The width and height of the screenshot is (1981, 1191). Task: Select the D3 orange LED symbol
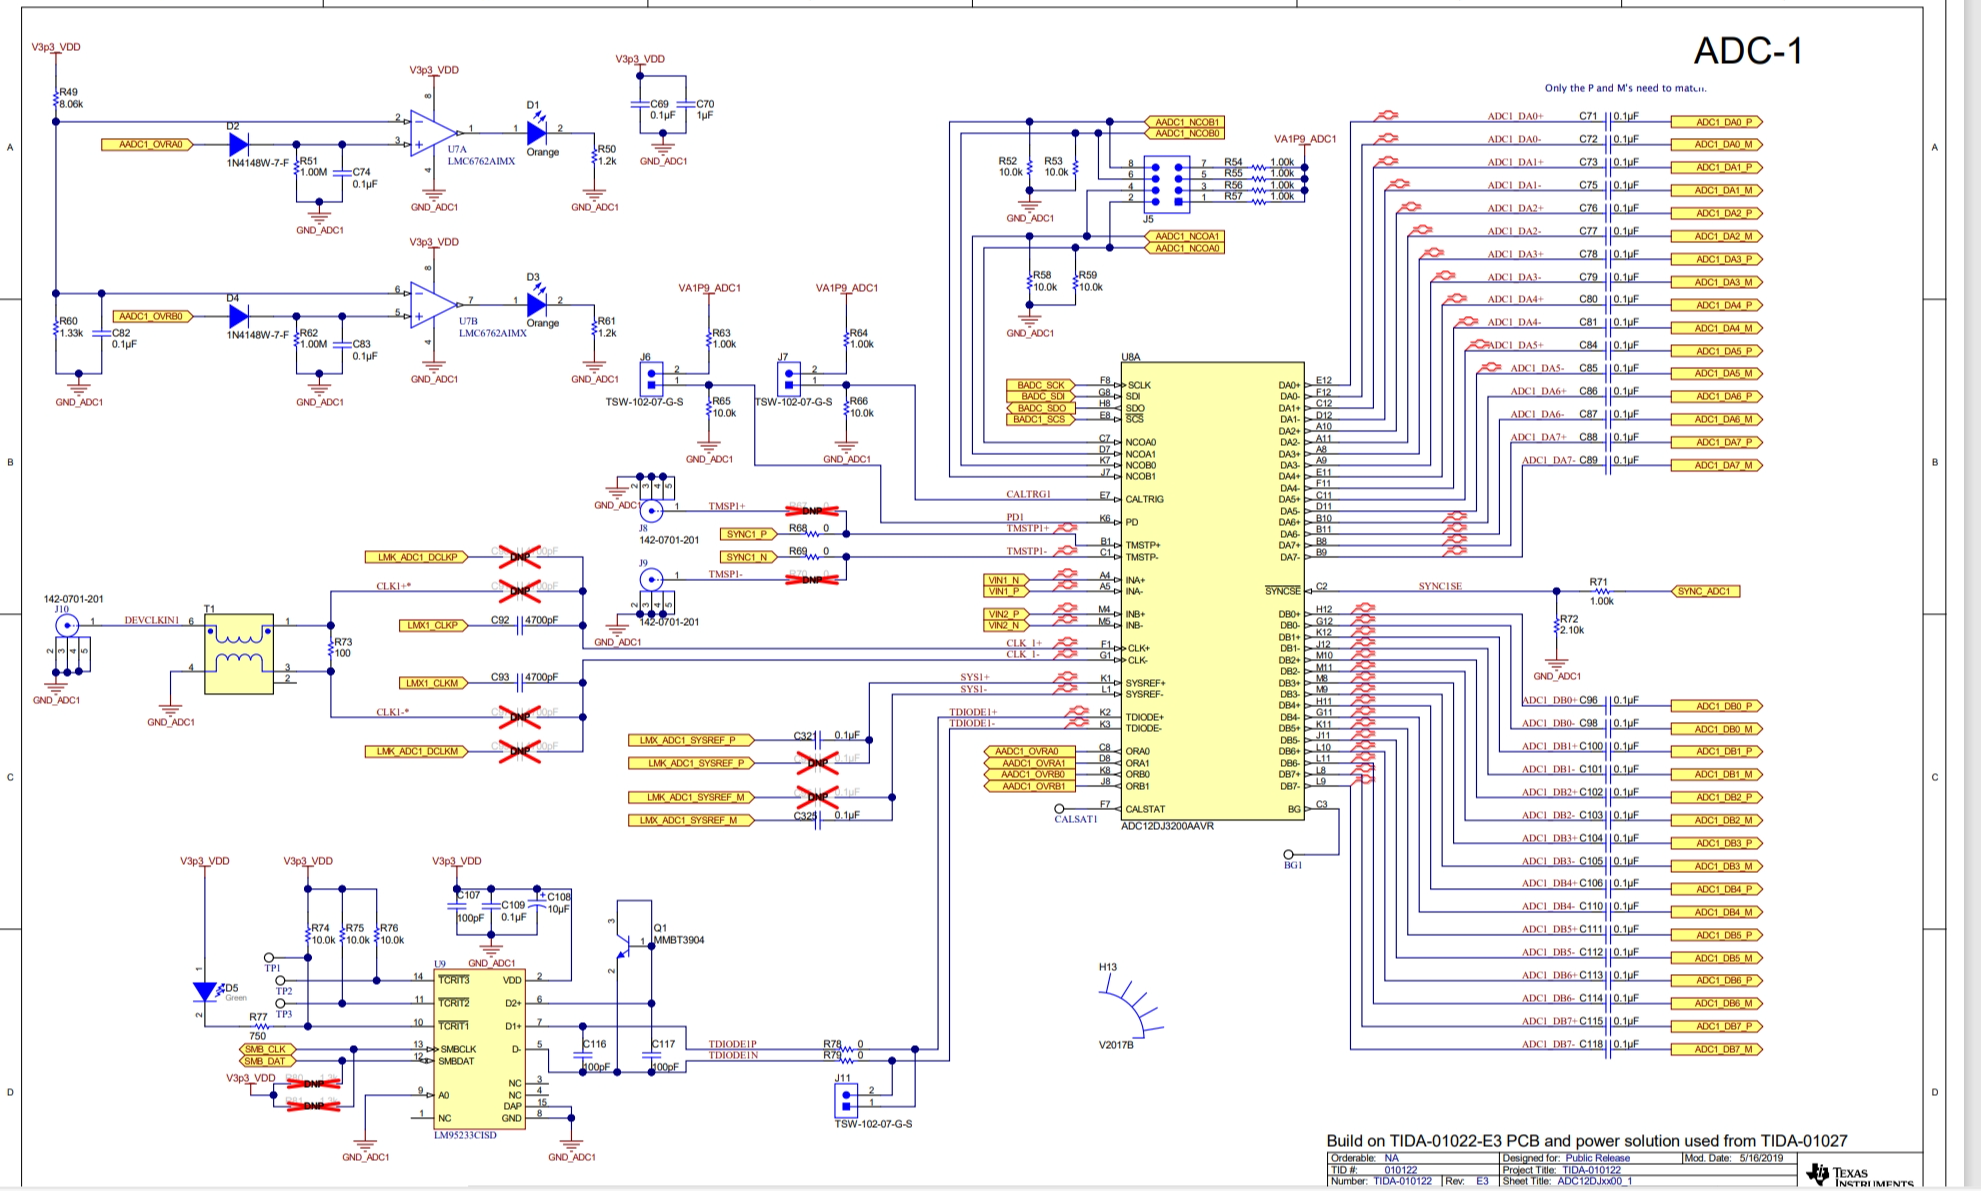coord(536,302)
